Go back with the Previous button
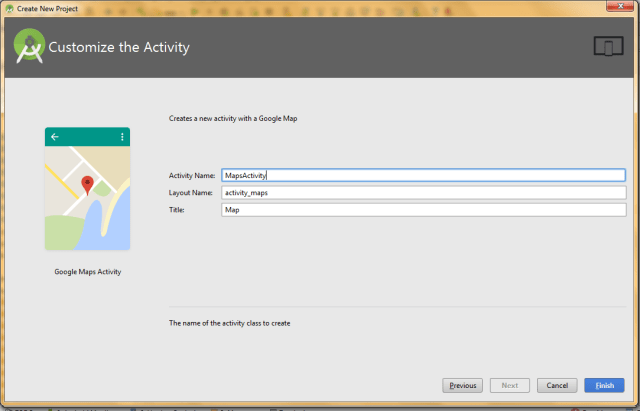This screenshot has height=411, width=640. pyautogui.click(x=462, y=385)
